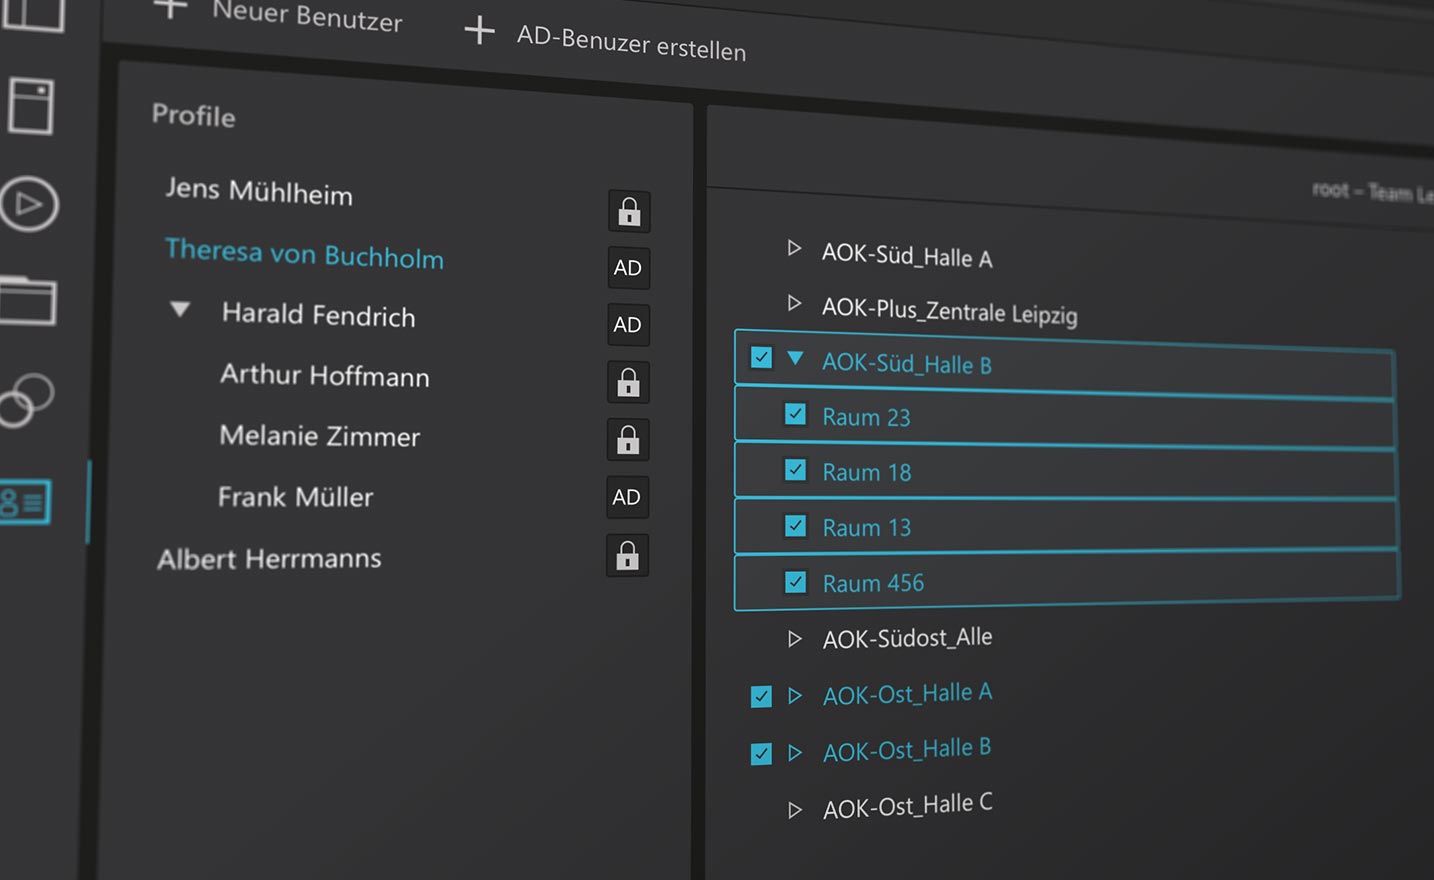
Task: Uncheck the Raum 456 checkbox
Action: tap(795, 581)
